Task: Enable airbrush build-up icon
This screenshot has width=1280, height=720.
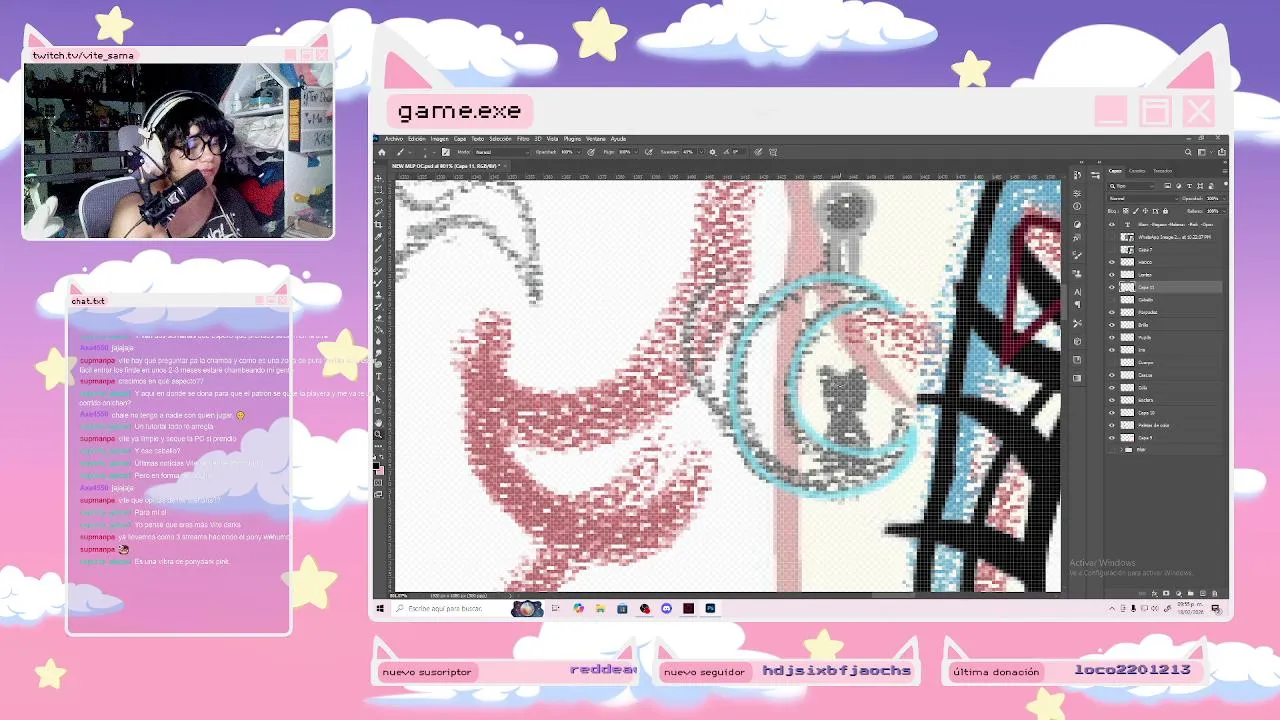Action: pyautogui.click(x=648, y=152)
